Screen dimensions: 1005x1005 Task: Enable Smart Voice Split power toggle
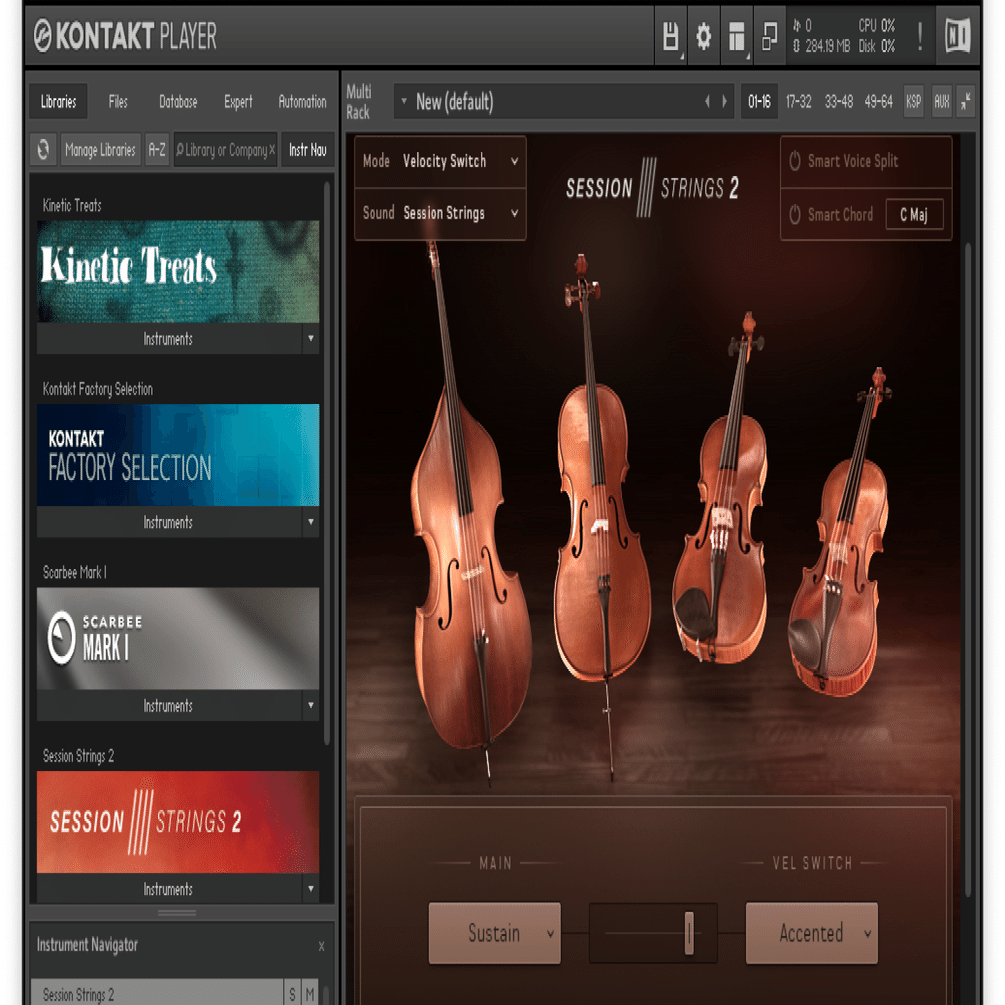pyautogui.click(x=795, y=161)
